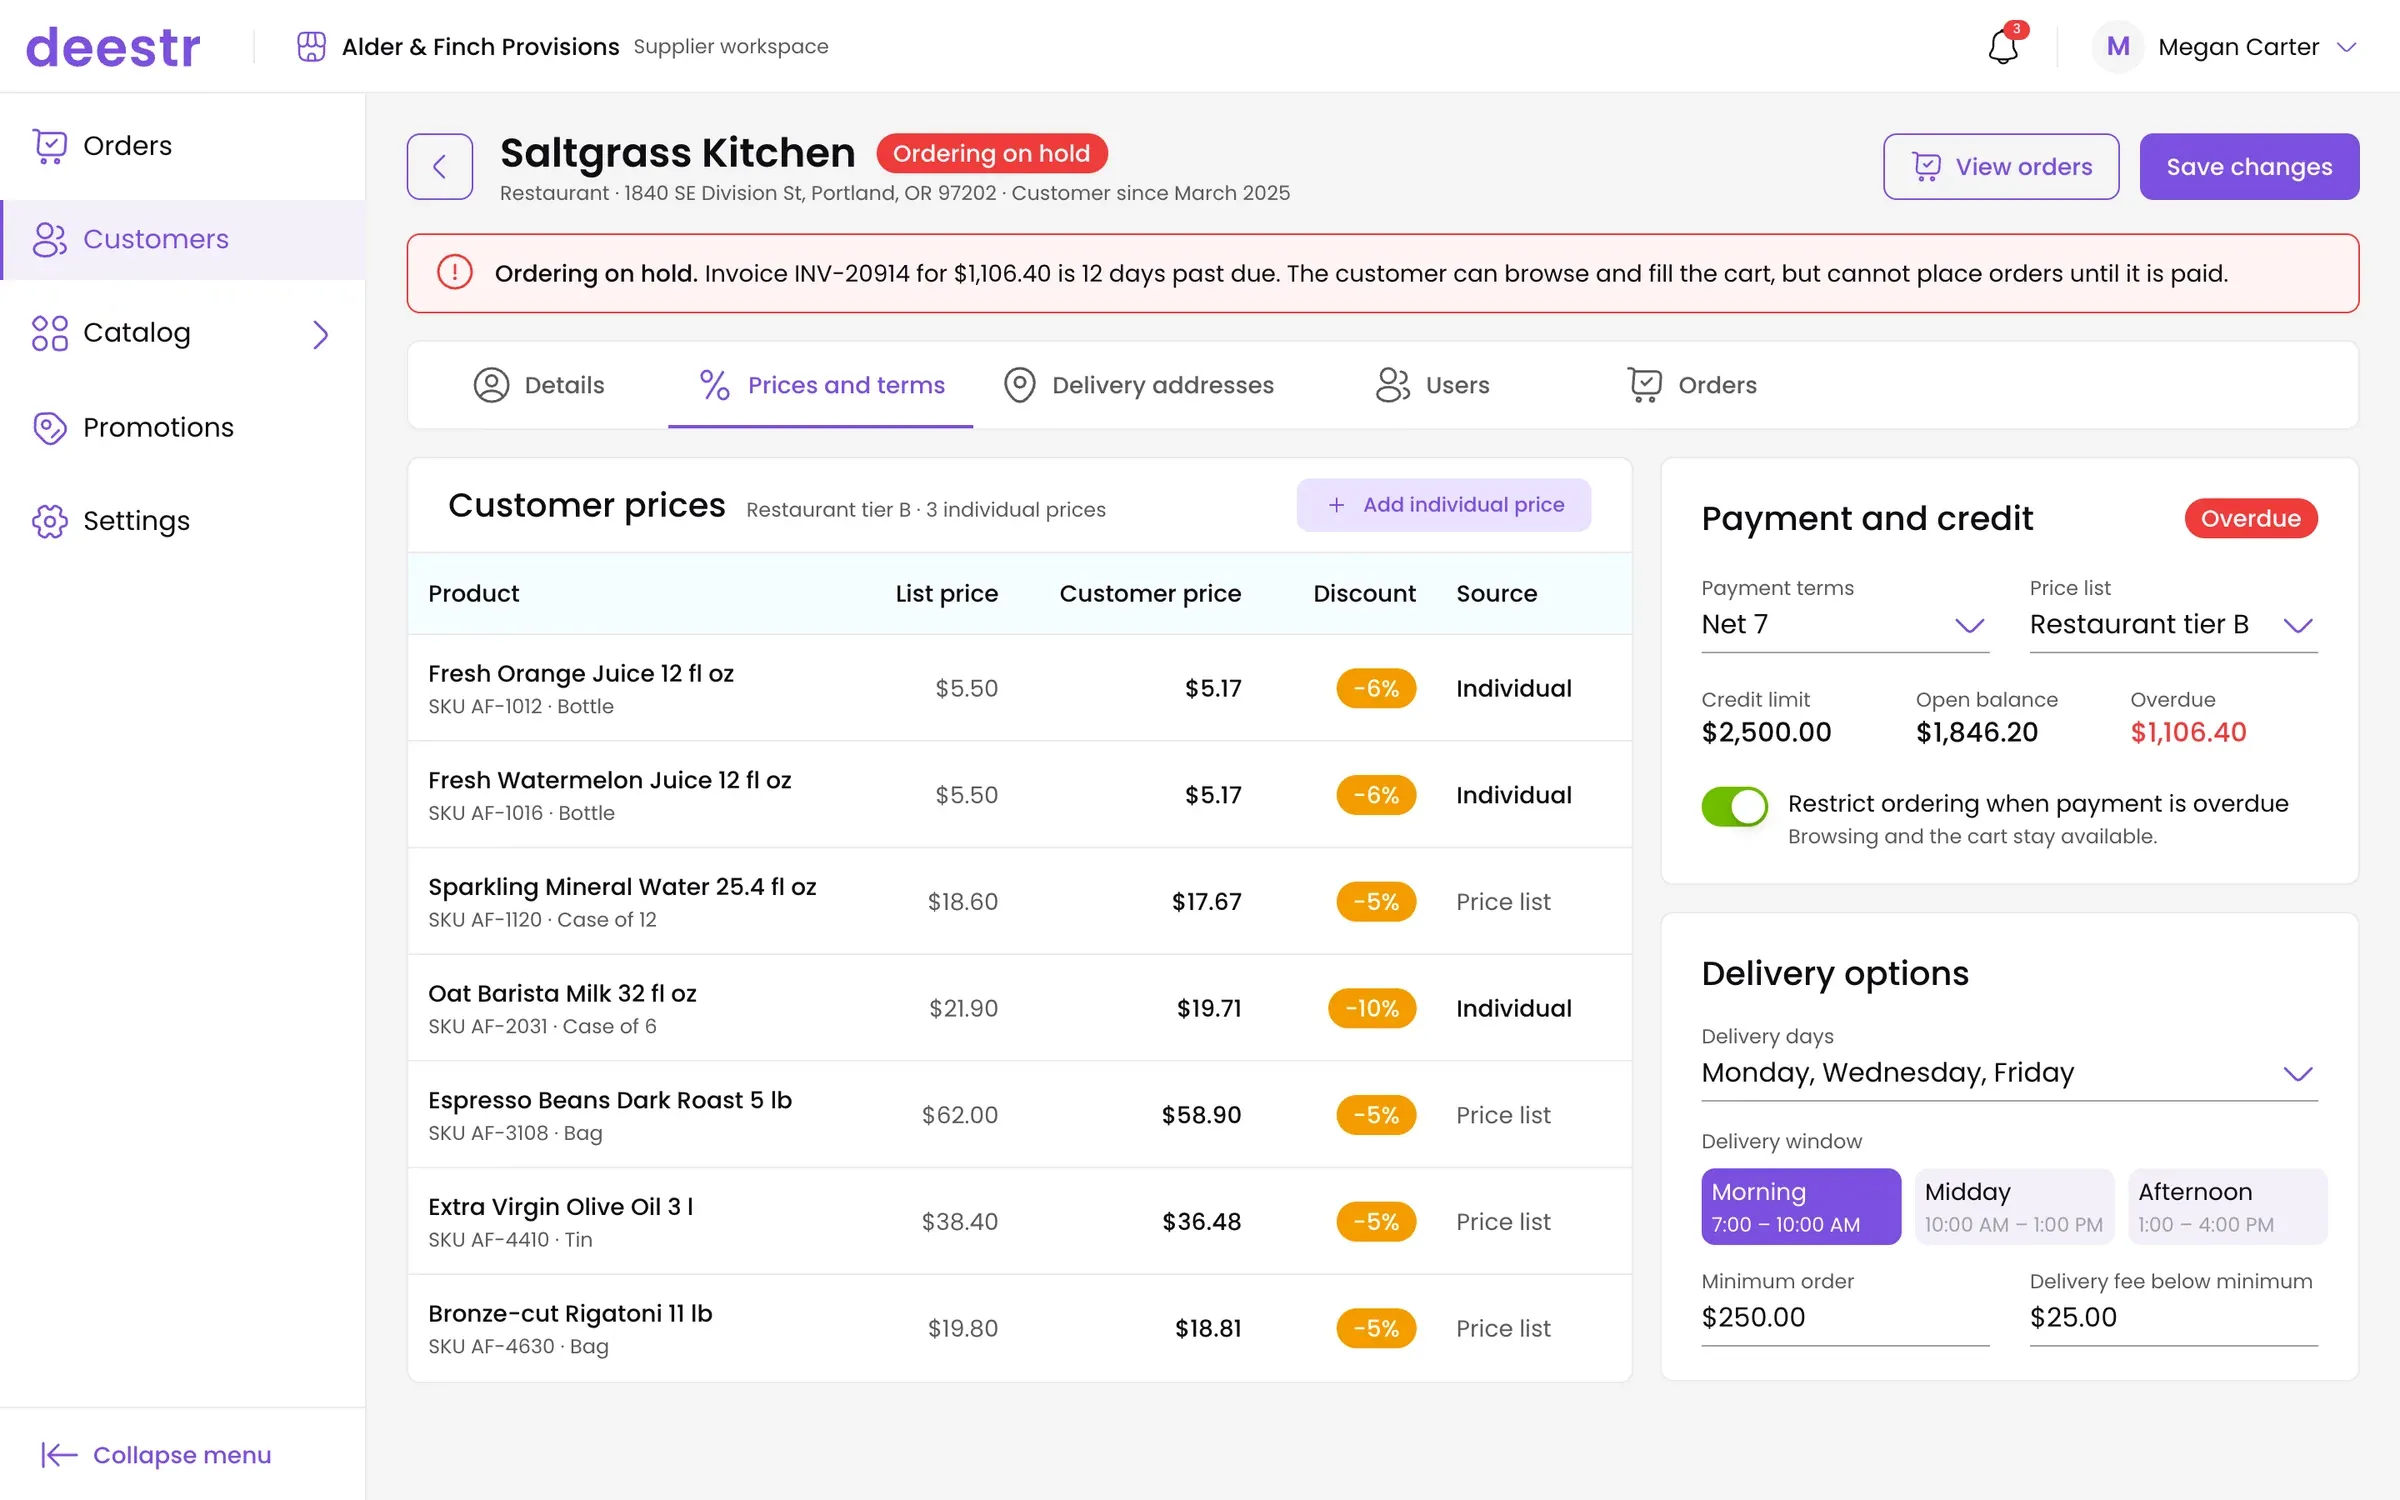This screenshot has height=1500, width=2400.
Task: Click the cart icon on Orders tab
Action: click(1645, 385)
